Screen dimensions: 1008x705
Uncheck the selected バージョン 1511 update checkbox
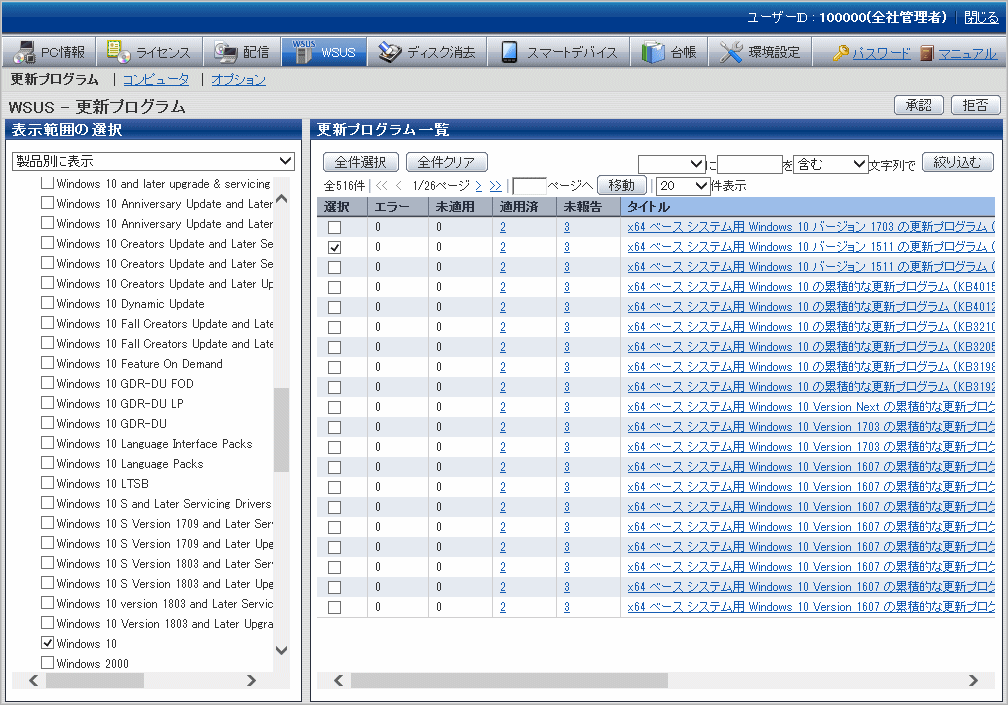point(334,247)
